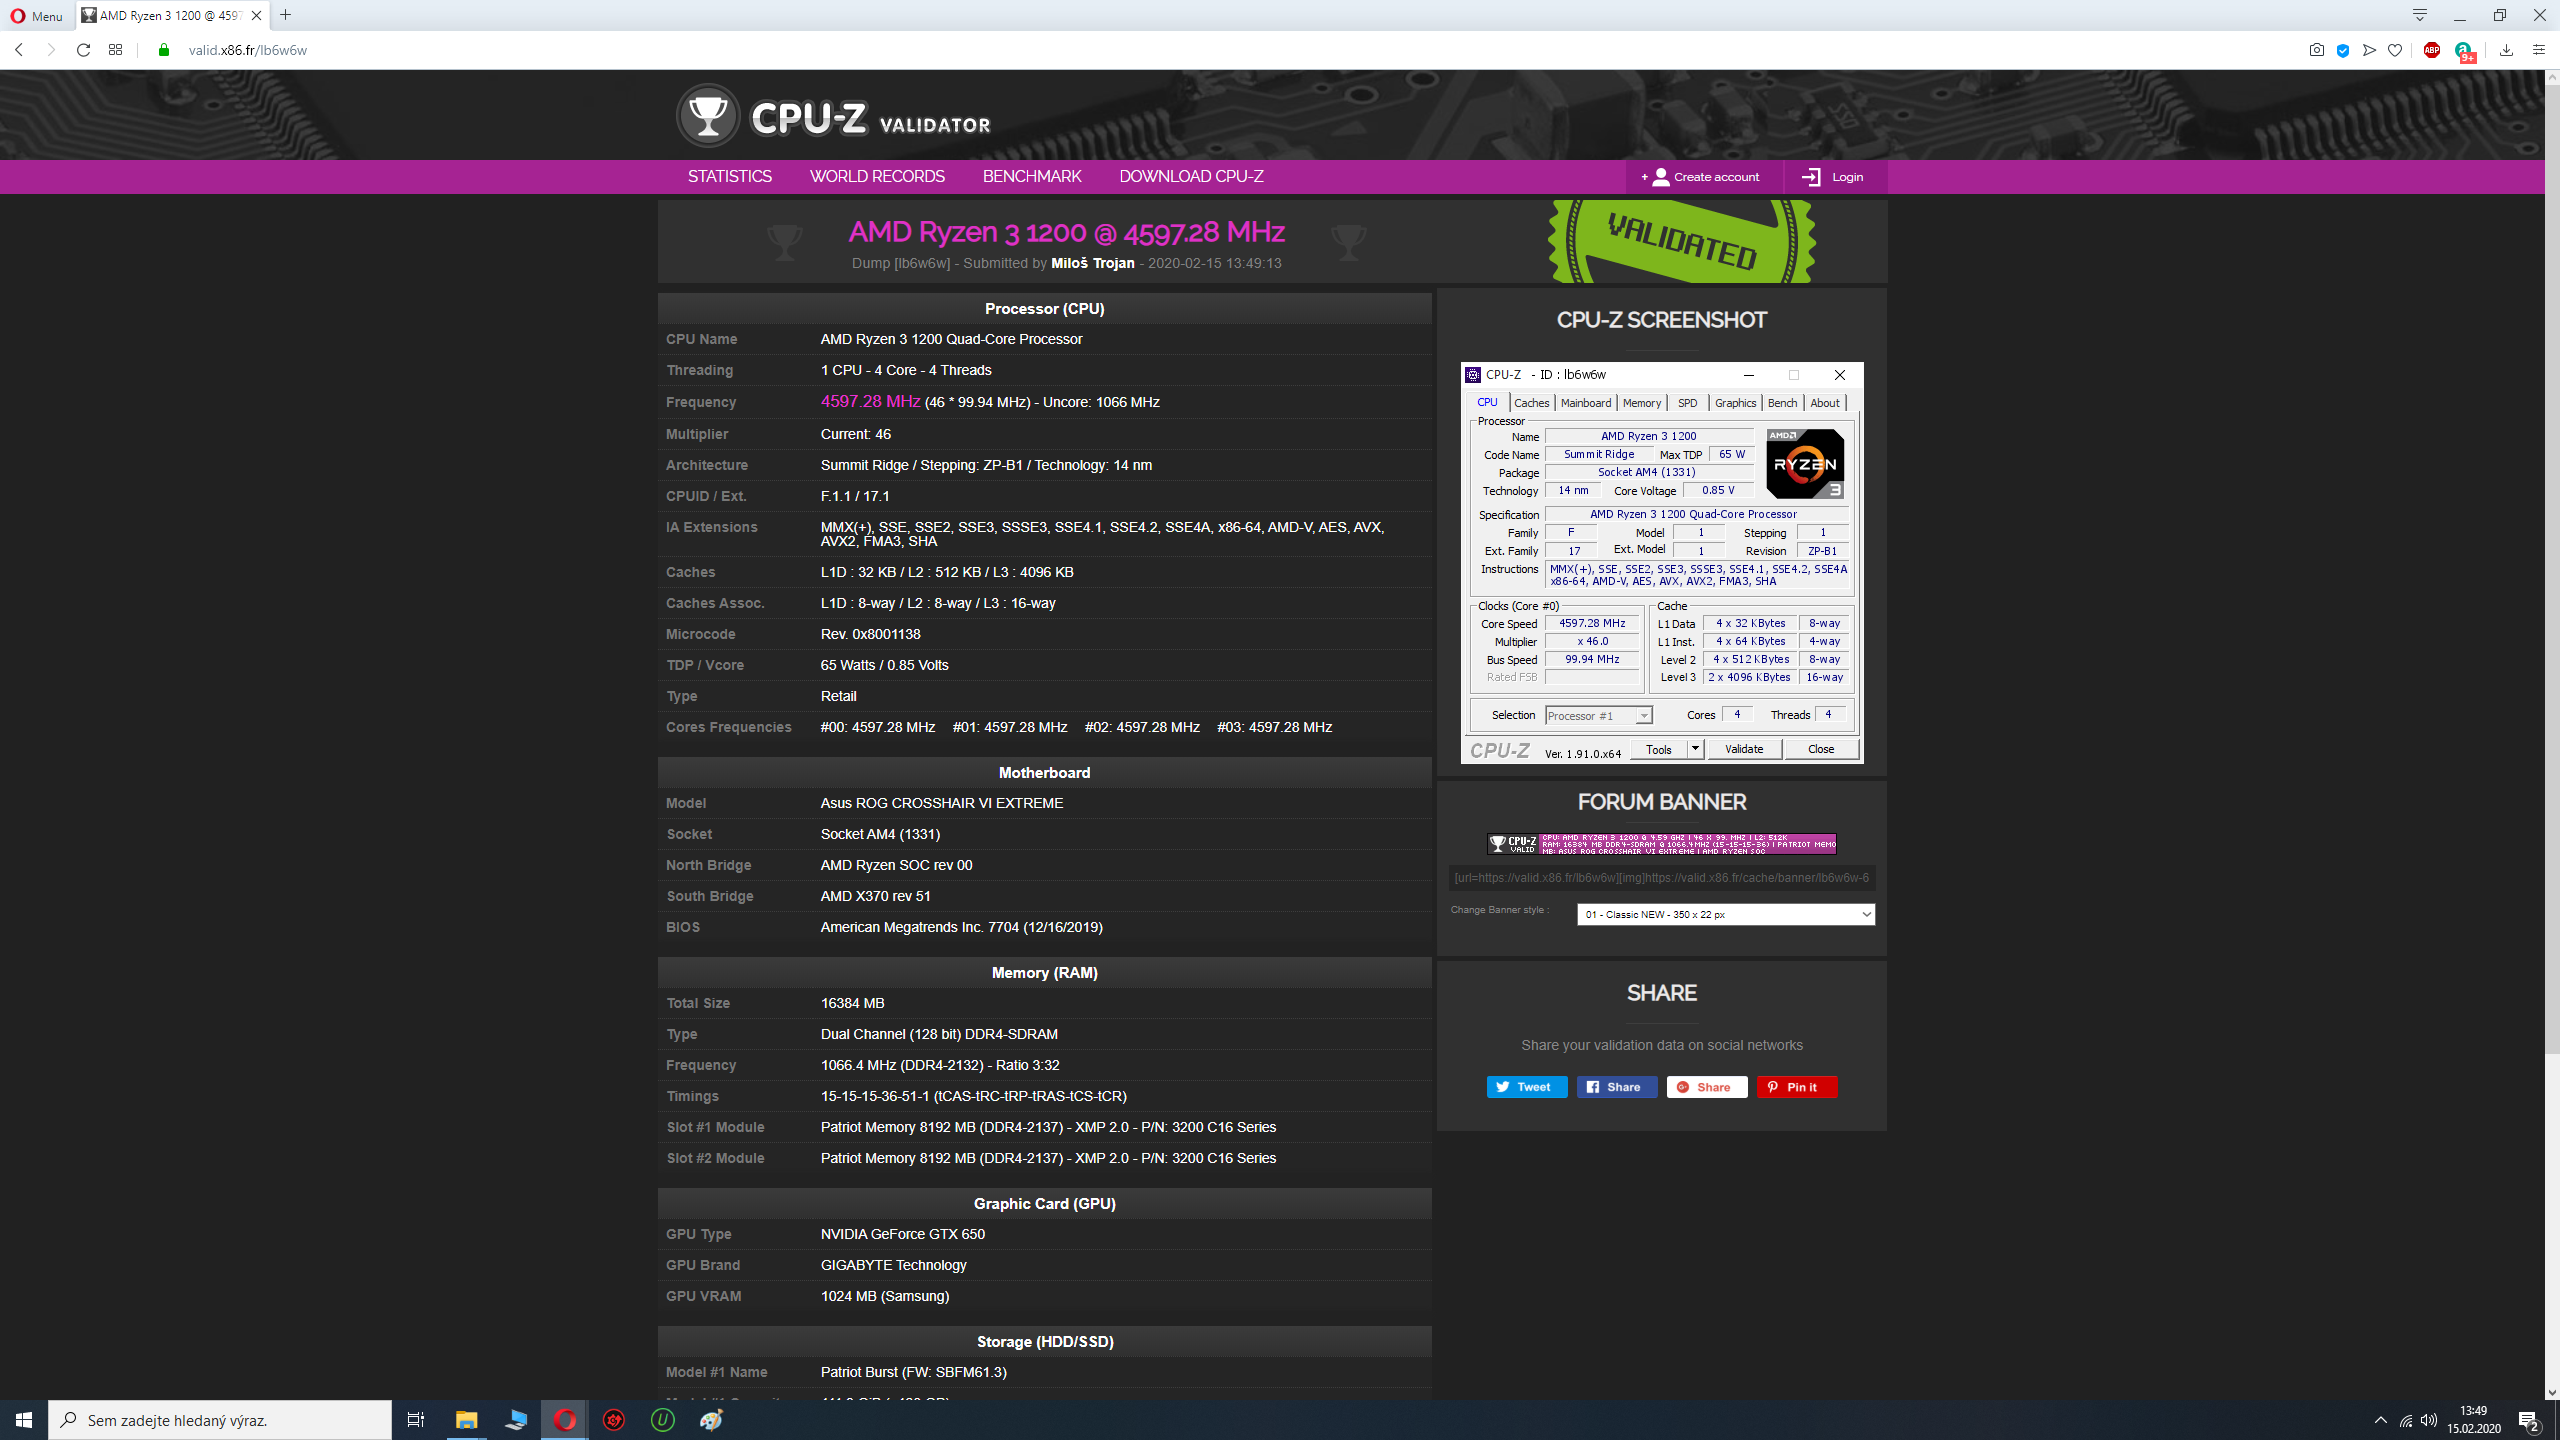The width and height of the screenshot is (2560, 1448).
Task: Open the browser downloads panel
Action: click(x=2507, y=50)
